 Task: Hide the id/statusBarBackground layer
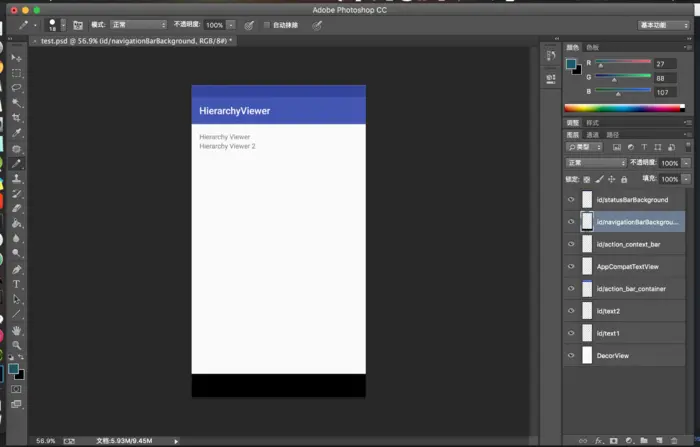point(571,200)
